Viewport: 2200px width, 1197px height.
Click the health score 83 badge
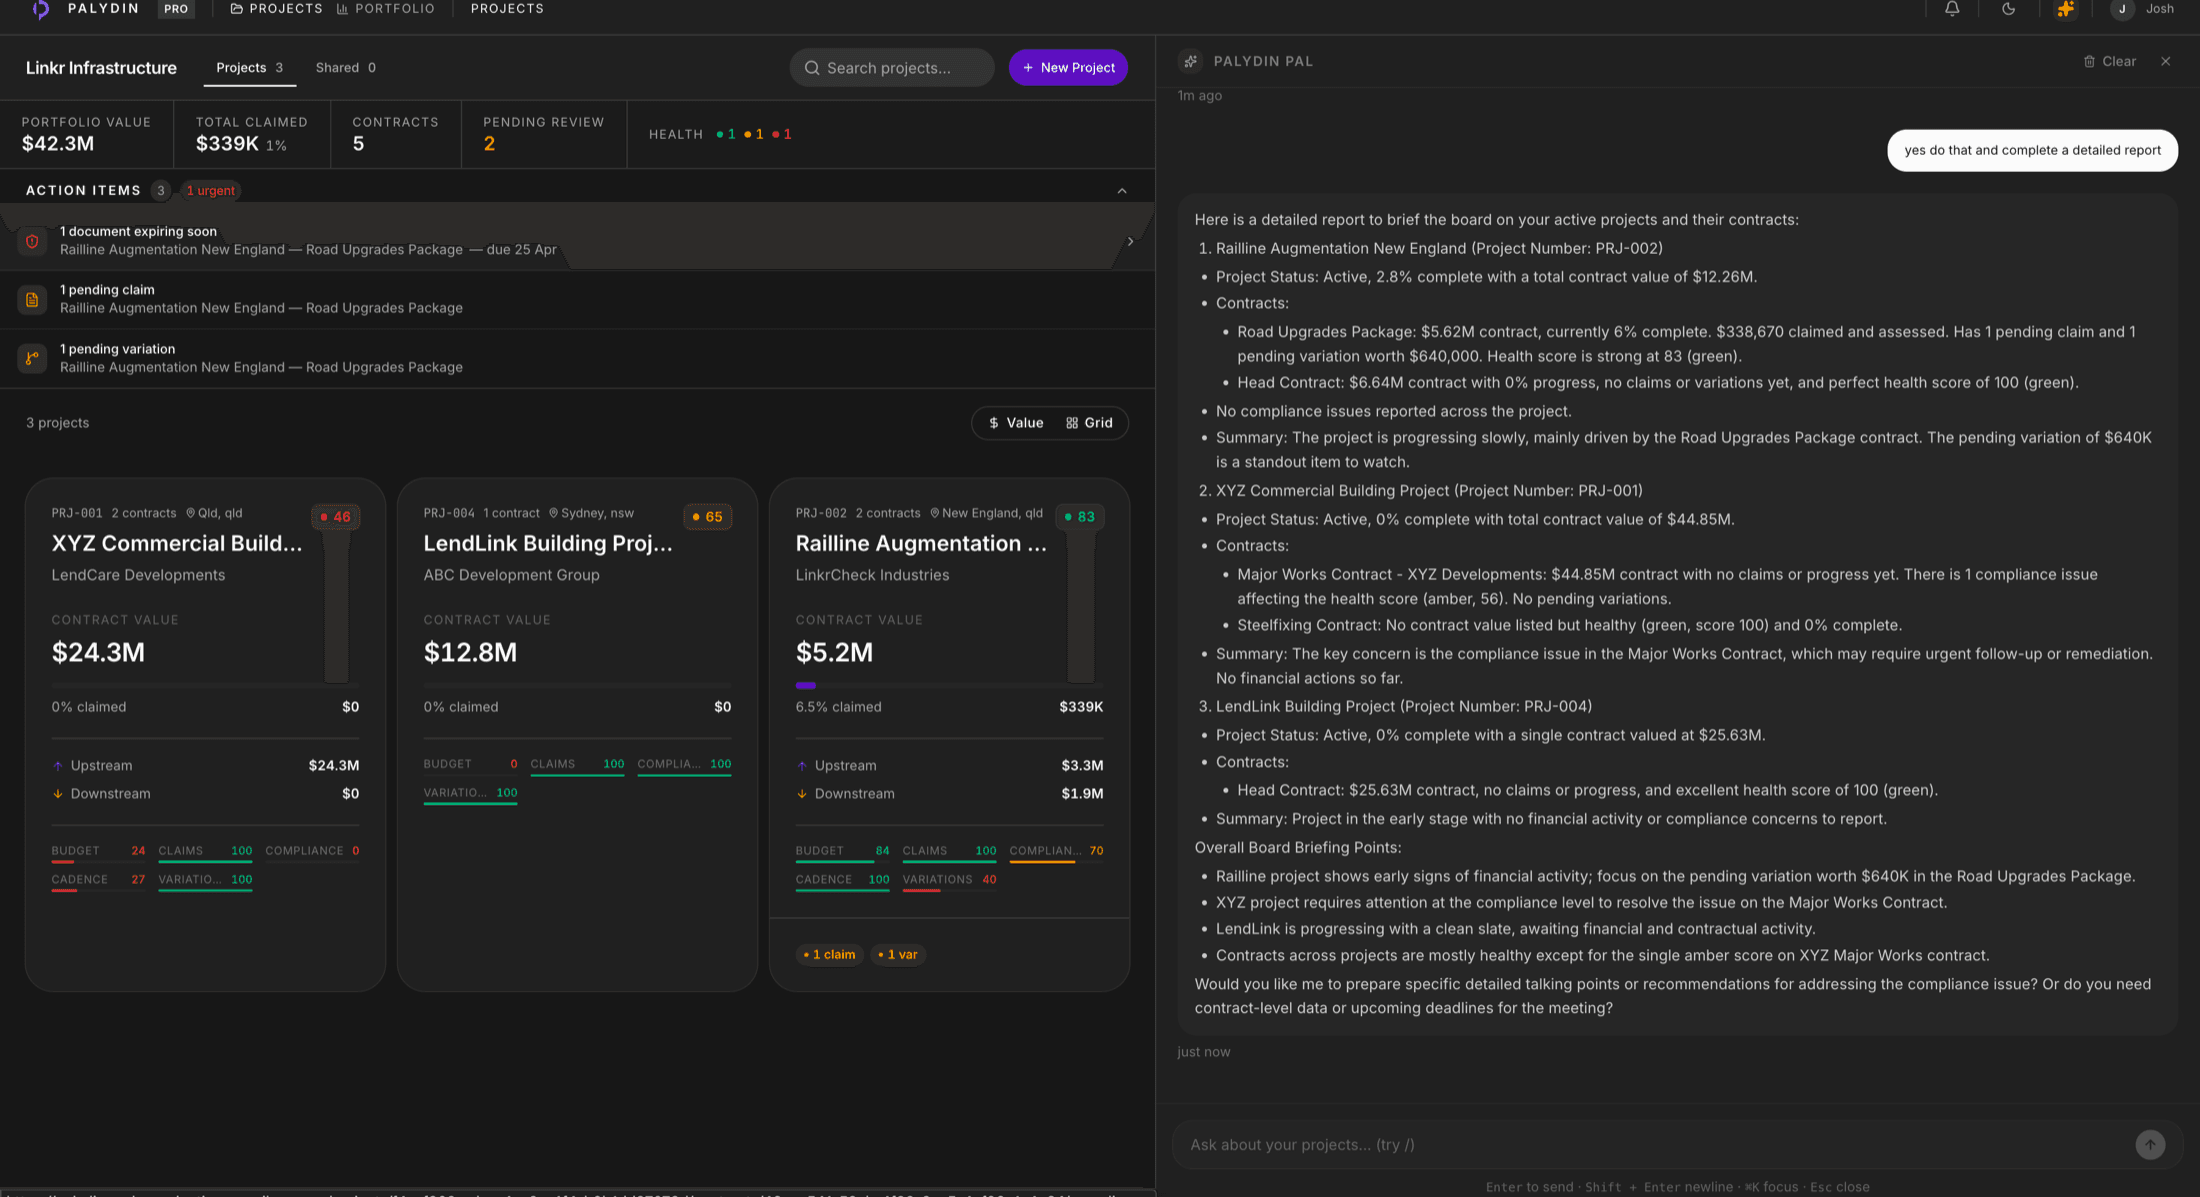click(1079, 517)
